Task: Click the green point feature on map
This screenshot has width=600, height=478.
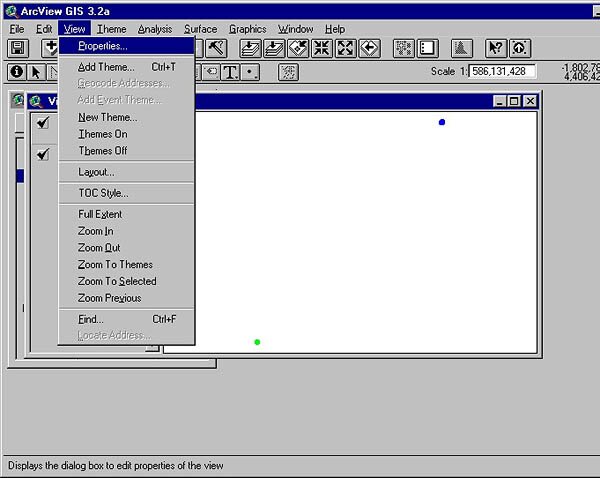Action: click(257, 342)
